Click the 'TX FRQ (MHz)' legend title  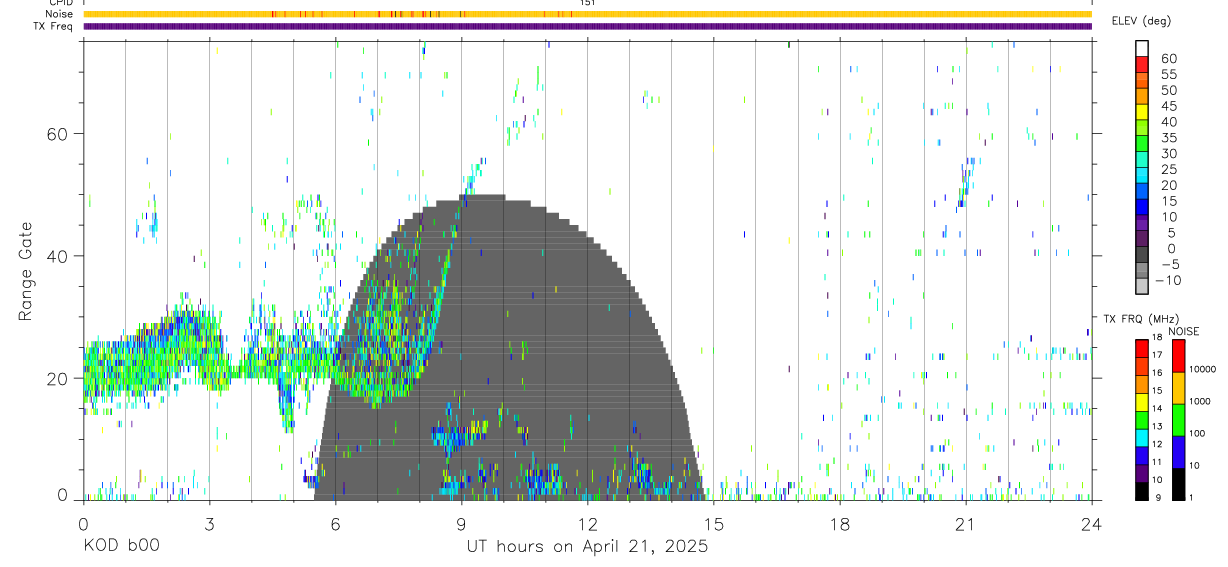(1140, 318)
